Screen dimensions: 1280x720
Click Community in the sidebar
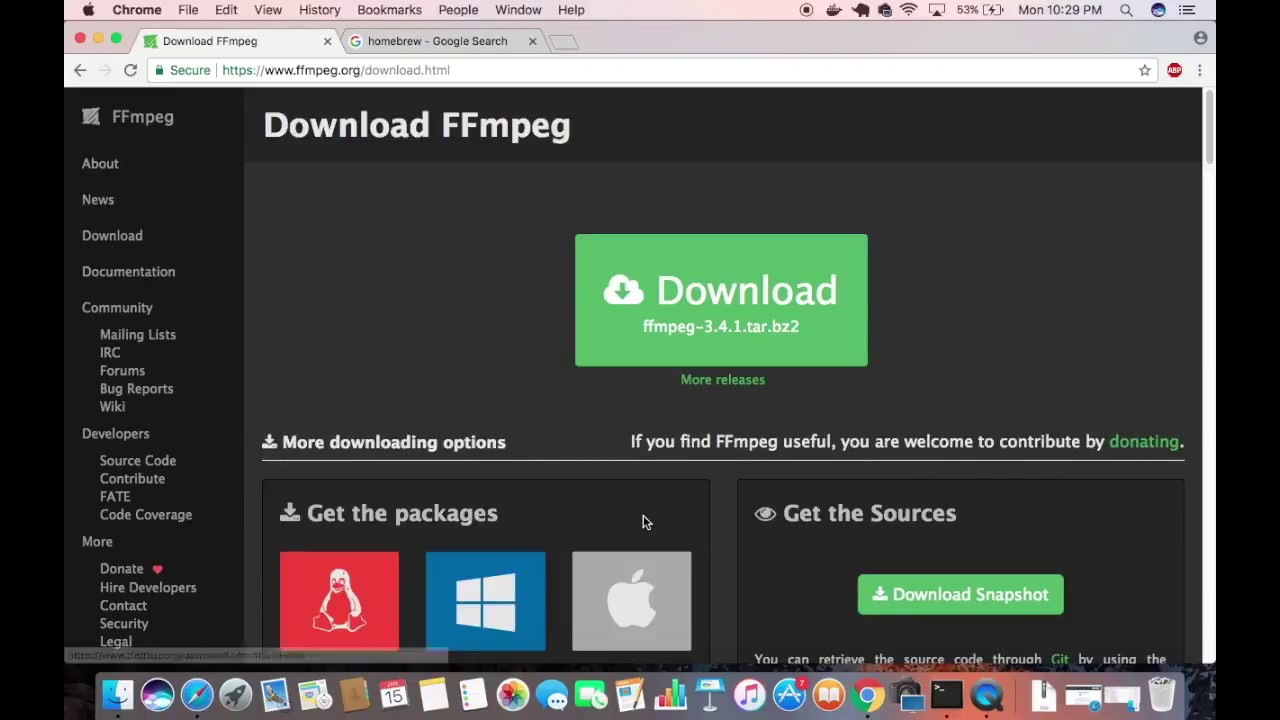117,307
